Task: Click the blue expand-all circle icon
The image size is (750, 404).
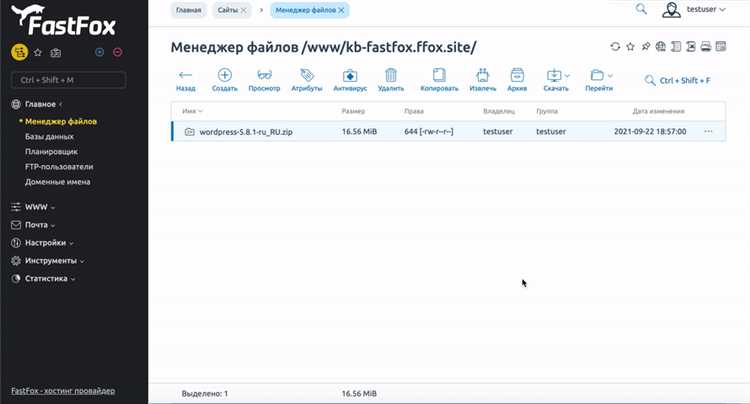Action: (99, 52)
